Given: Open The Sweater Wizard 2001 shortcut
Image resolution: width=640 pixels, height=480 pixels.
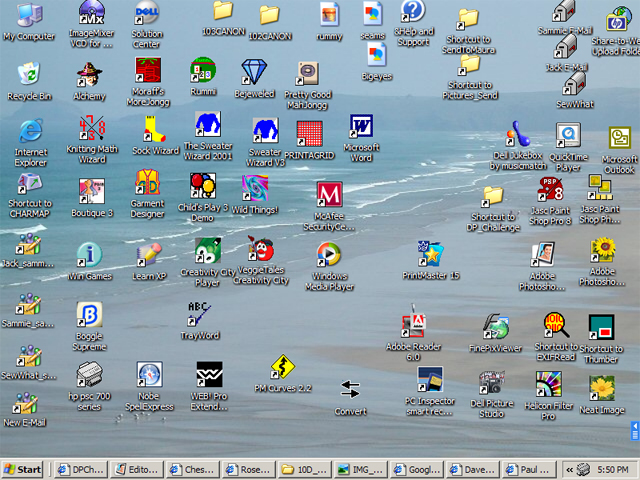Looking at the screenshot, I should click(208, 124).
